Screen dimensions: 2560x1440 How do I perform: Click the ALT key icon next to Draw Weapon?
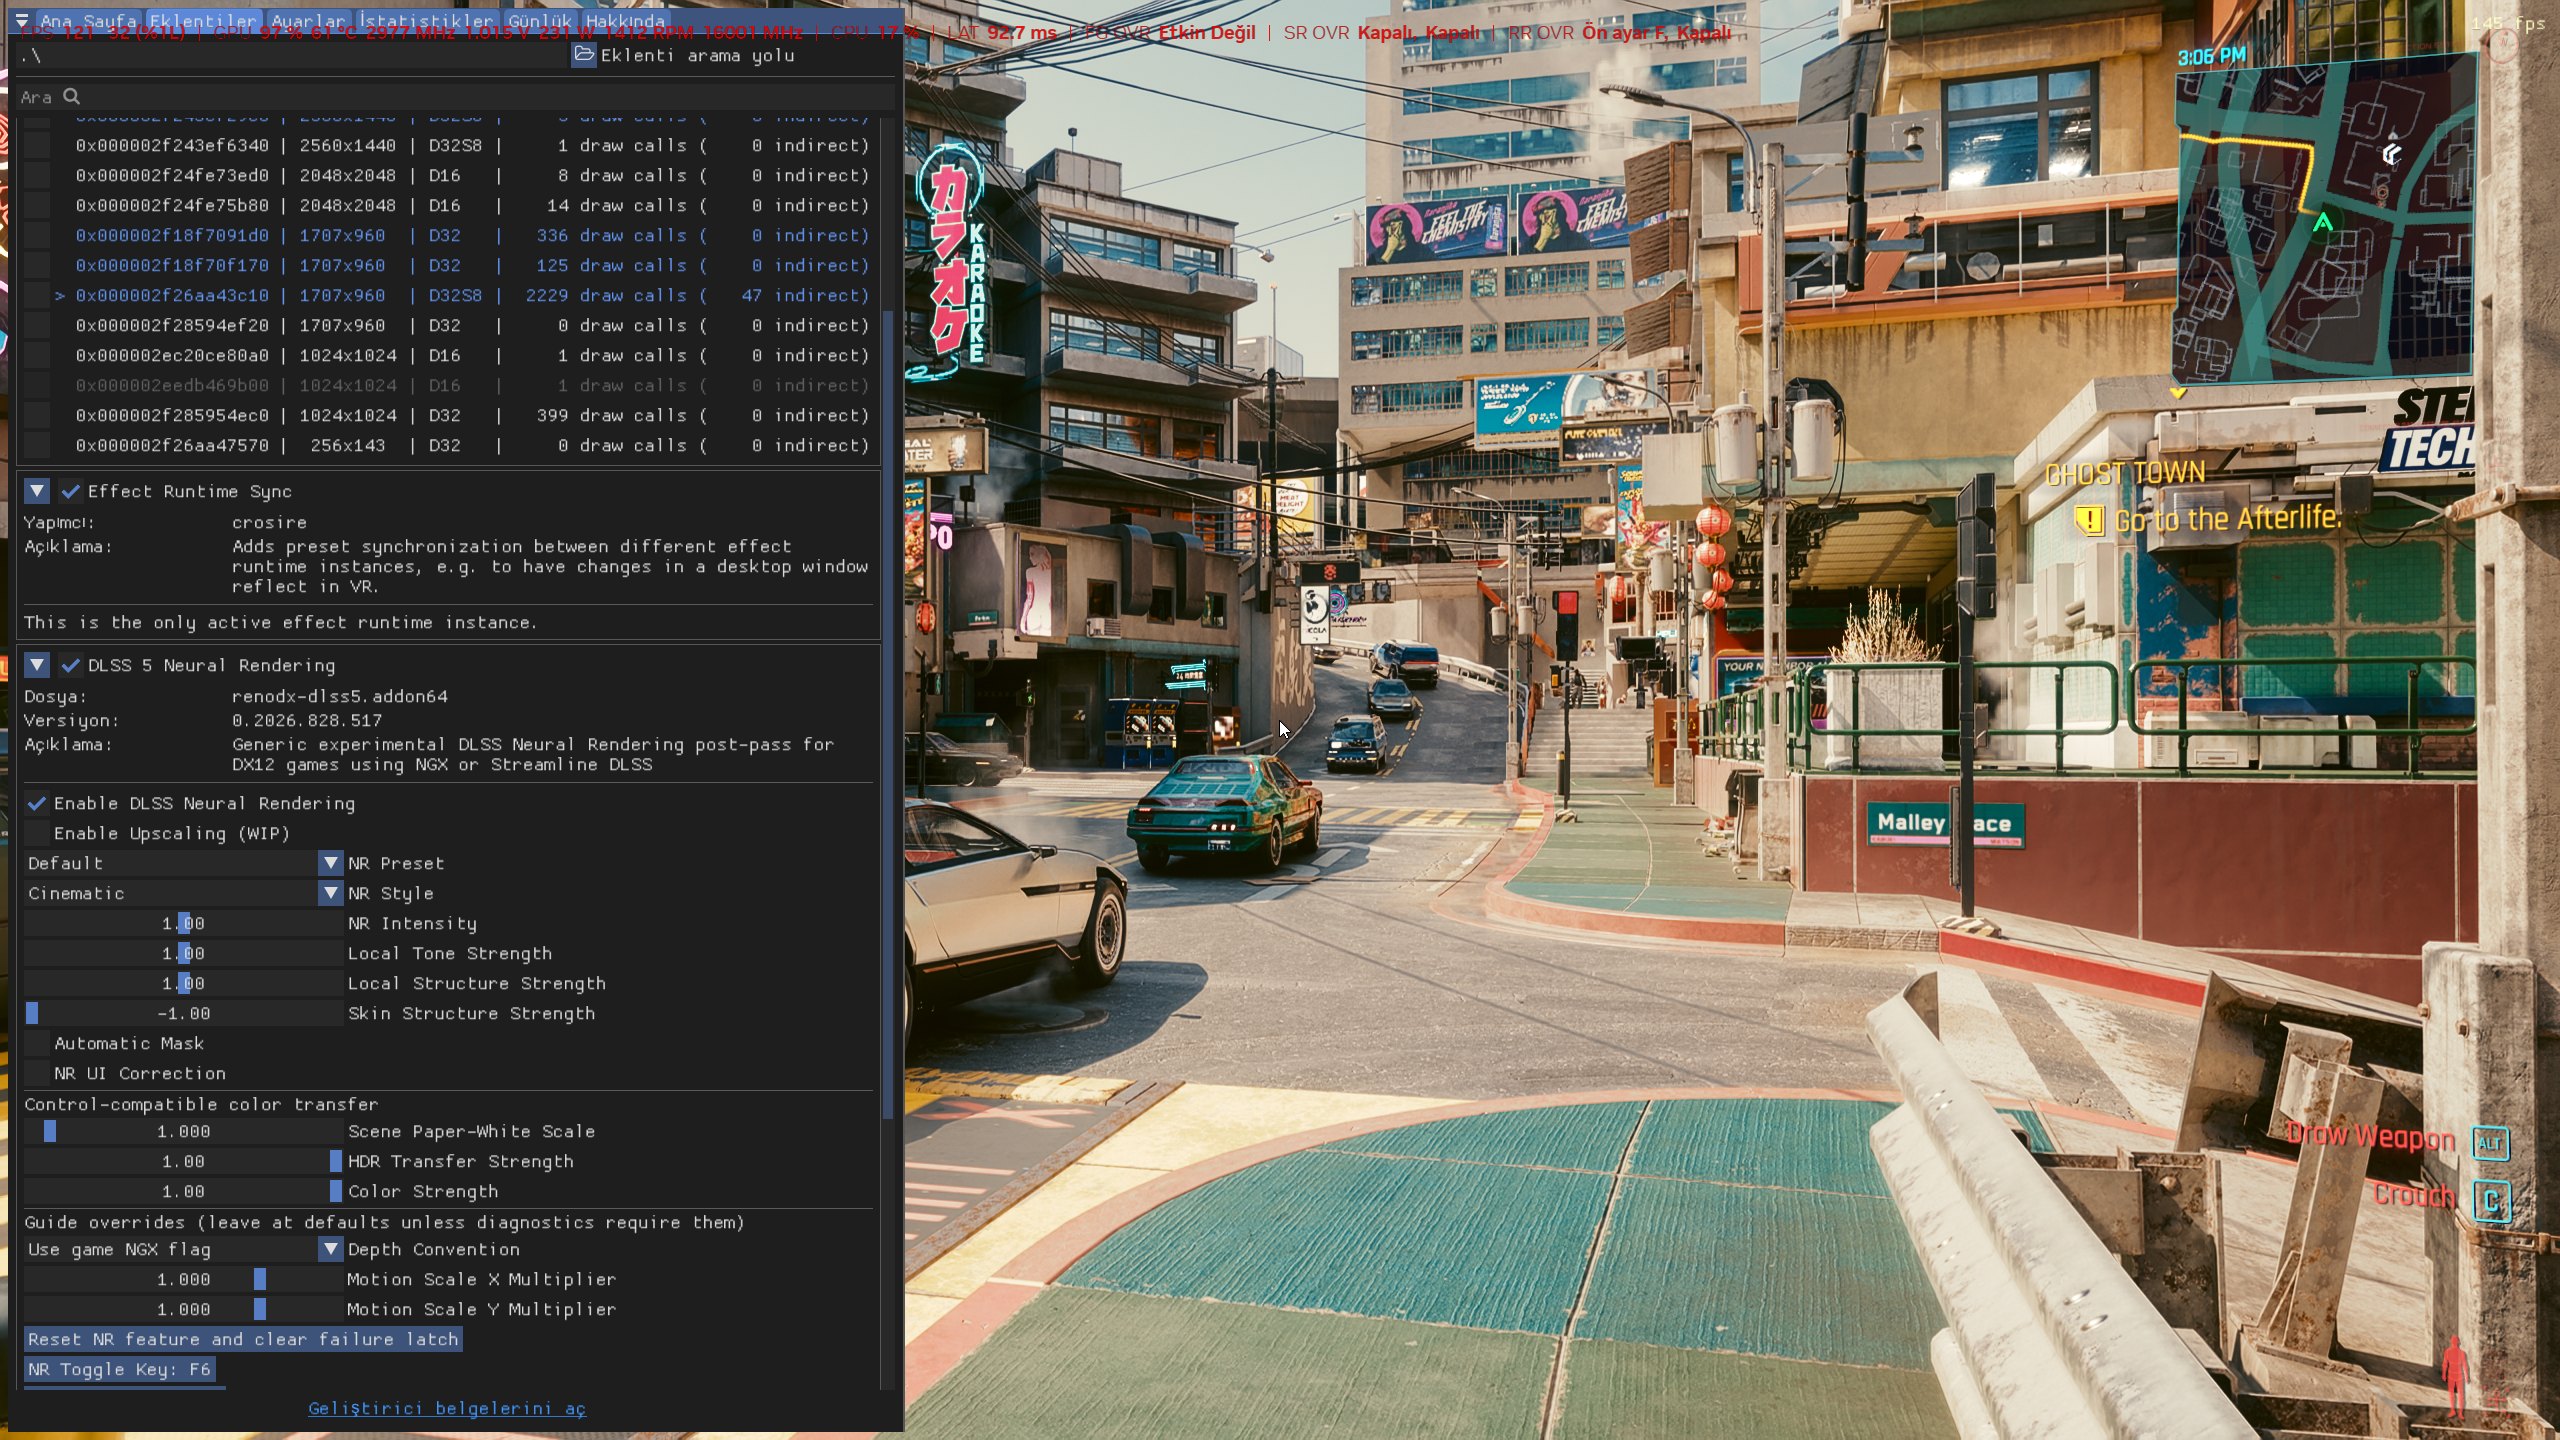[x=2489, y=1143]
